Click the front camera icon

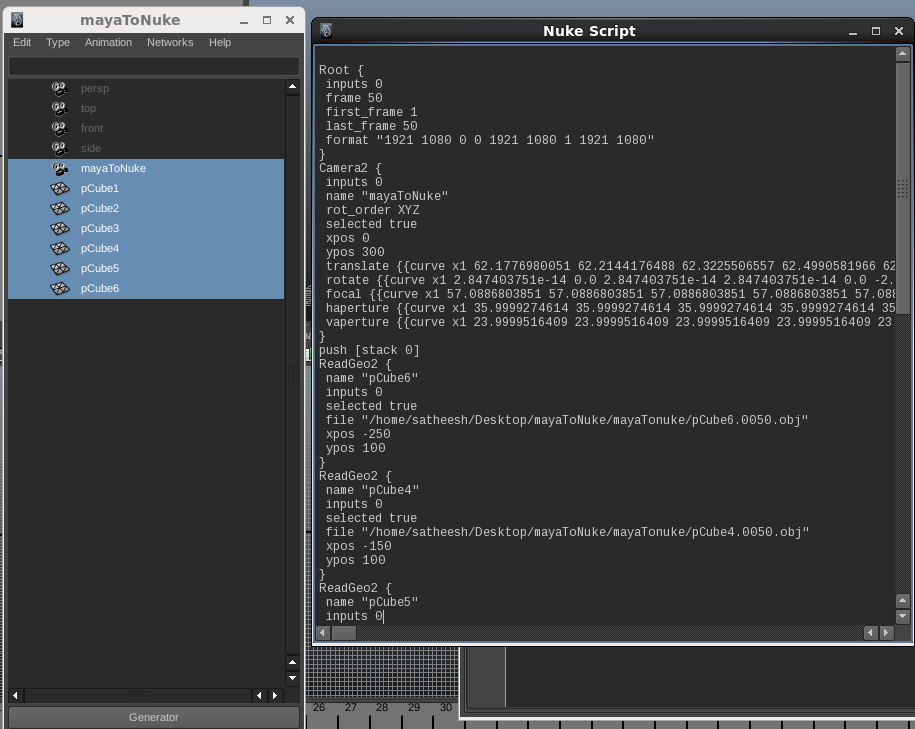pyautogui.click(x=60, y=128)
